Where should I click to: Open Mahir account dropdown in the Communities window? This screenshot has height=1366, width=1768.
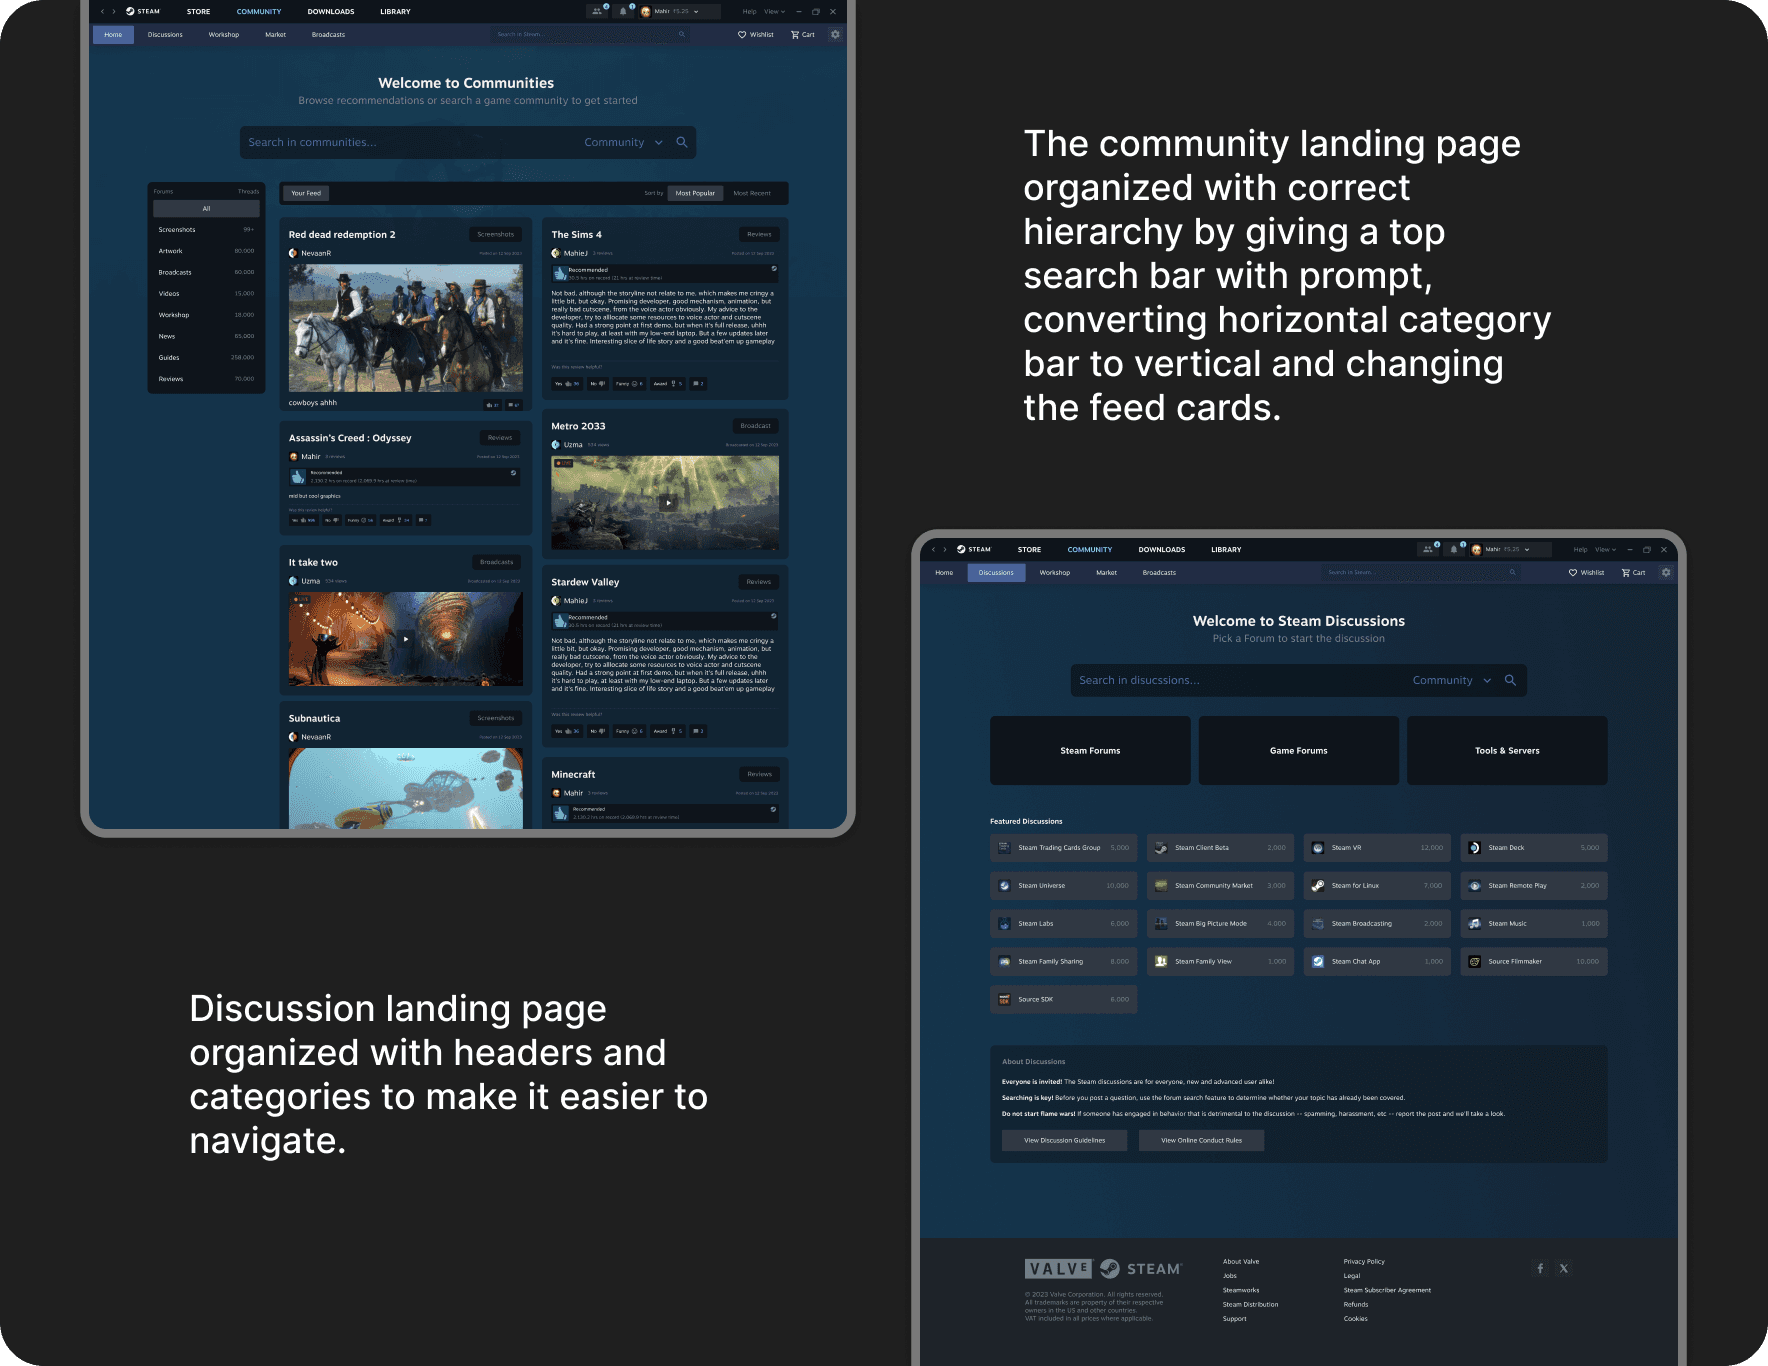(678, 12)
